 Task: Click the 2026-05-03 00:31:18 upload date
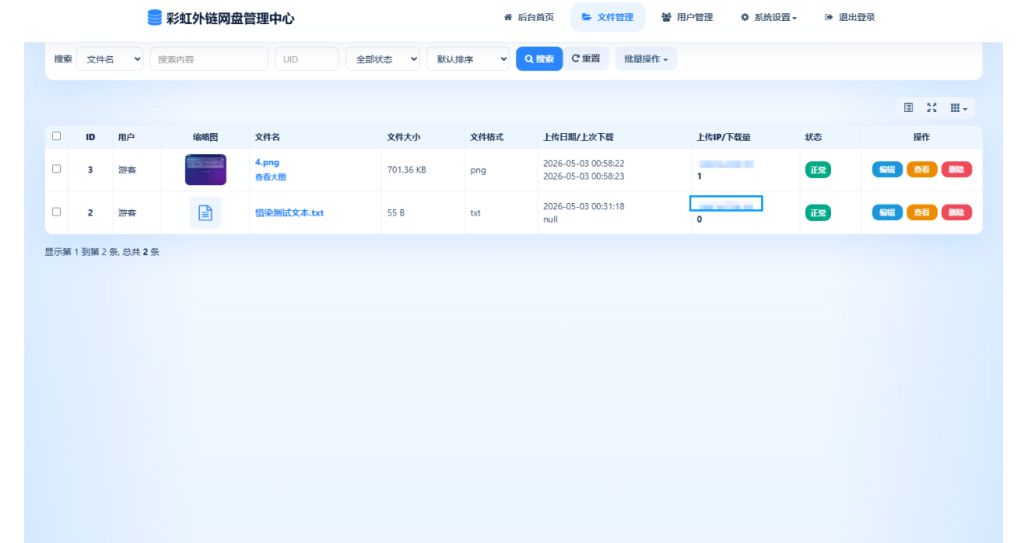584,206
